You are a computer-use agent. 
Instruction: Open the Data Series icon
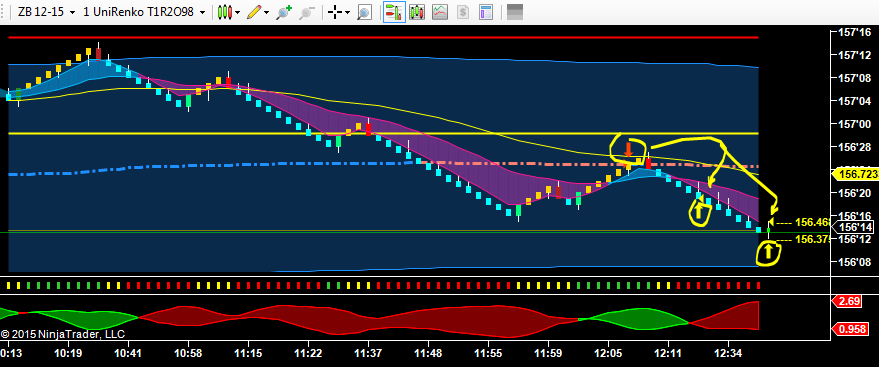(x=417, y=12)
